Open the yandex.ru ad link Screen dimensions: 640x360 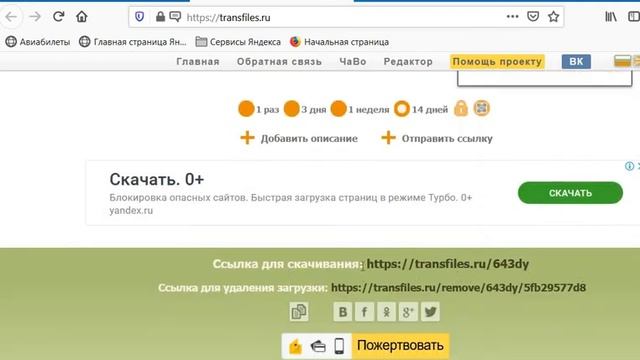131,211
